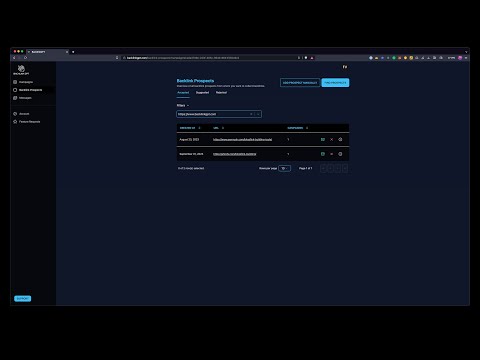This screenshot has height=360, width=480.
Task: Click red reject X in August row
Action: coord(331,140)
